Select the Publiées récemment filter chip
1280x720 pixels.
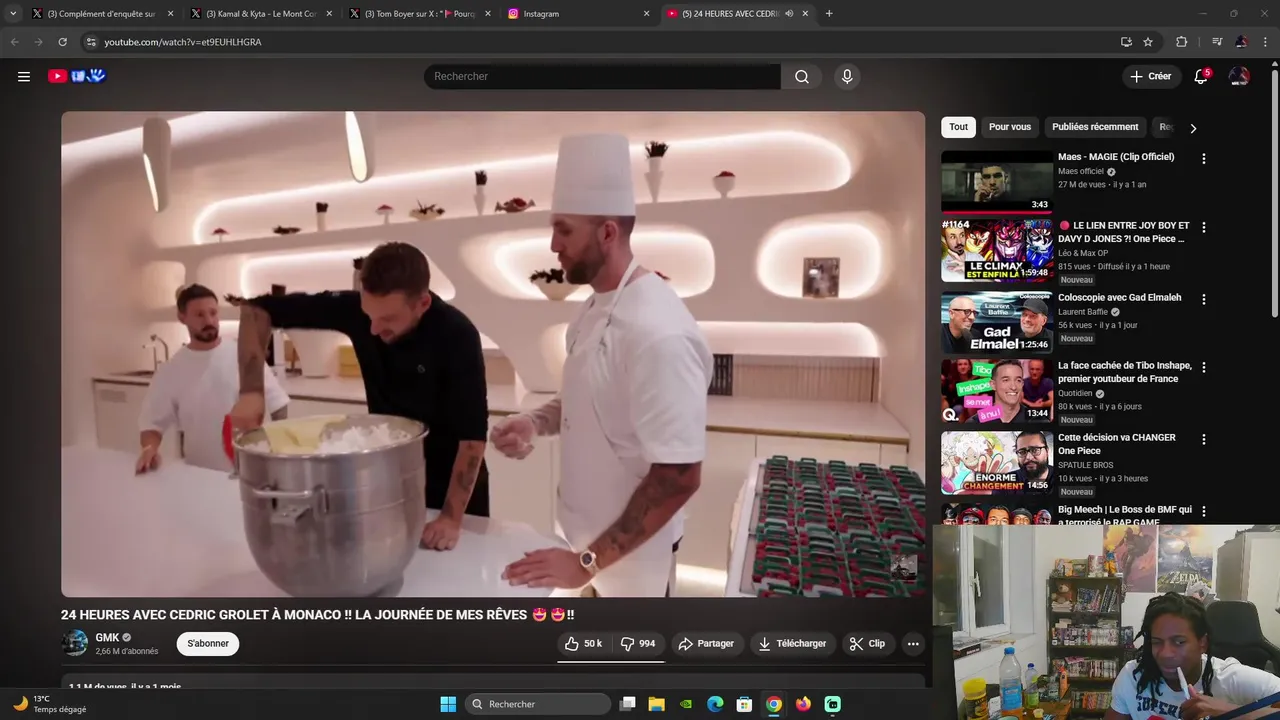click(x=1095, y=127)
